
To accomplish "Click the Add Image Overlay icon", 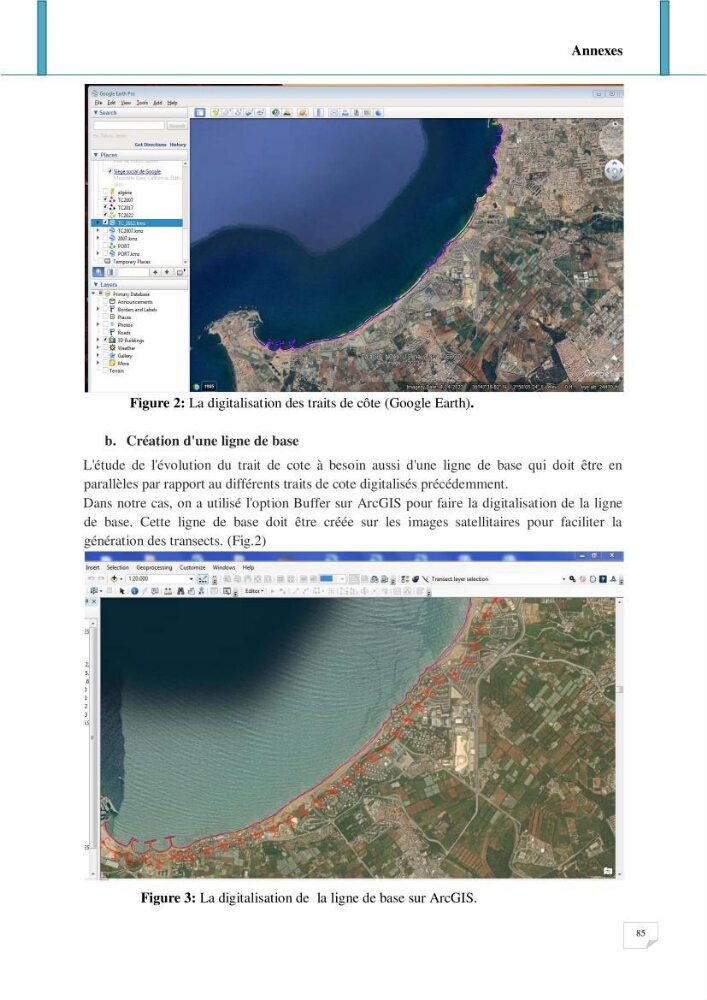I will 249,112.
